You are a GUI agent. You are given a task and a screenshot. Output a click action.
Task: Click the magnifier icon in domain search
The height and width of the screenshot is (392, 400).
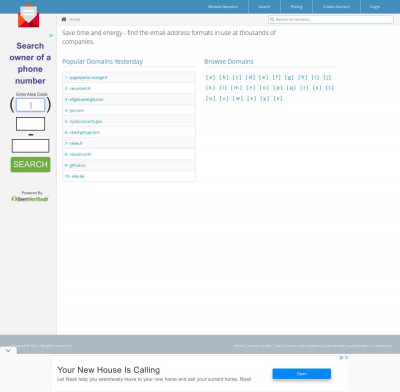pos(272,20)
